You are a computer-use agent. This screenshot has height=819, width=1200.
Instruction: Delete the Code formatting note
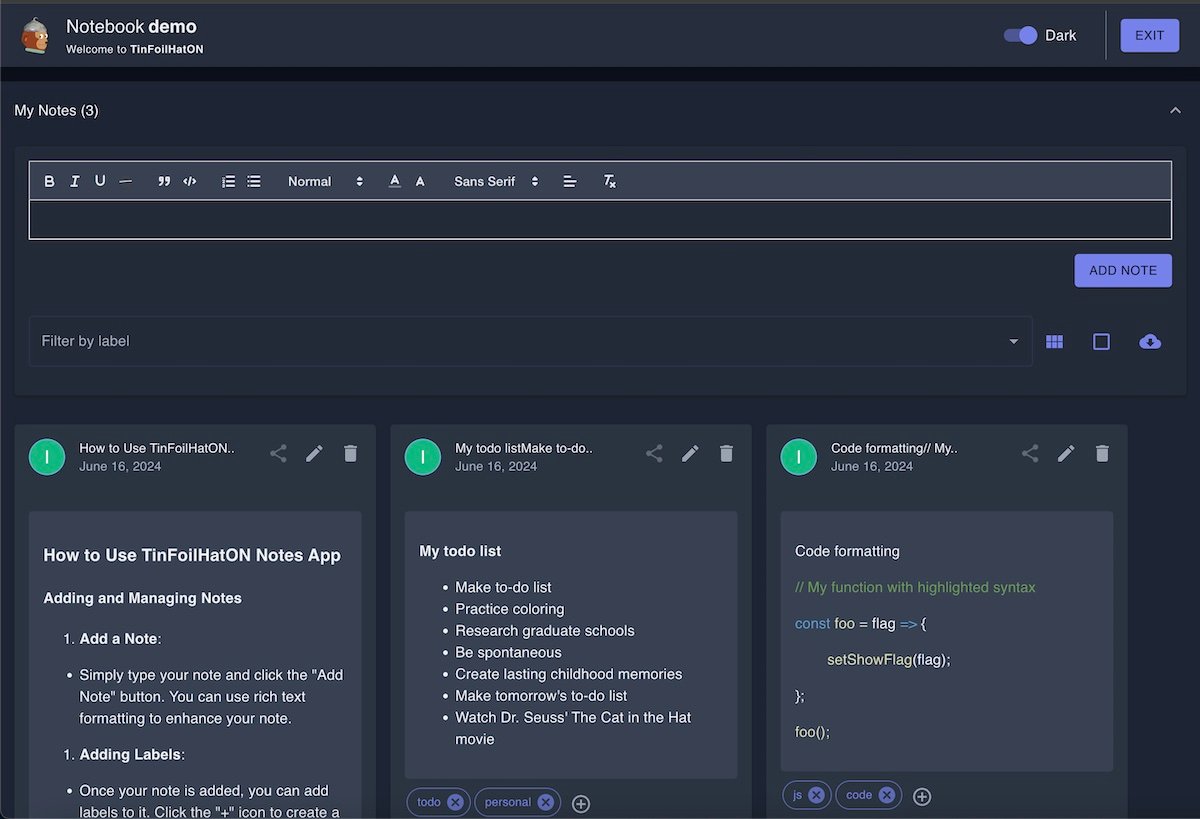click(1102, 454)
